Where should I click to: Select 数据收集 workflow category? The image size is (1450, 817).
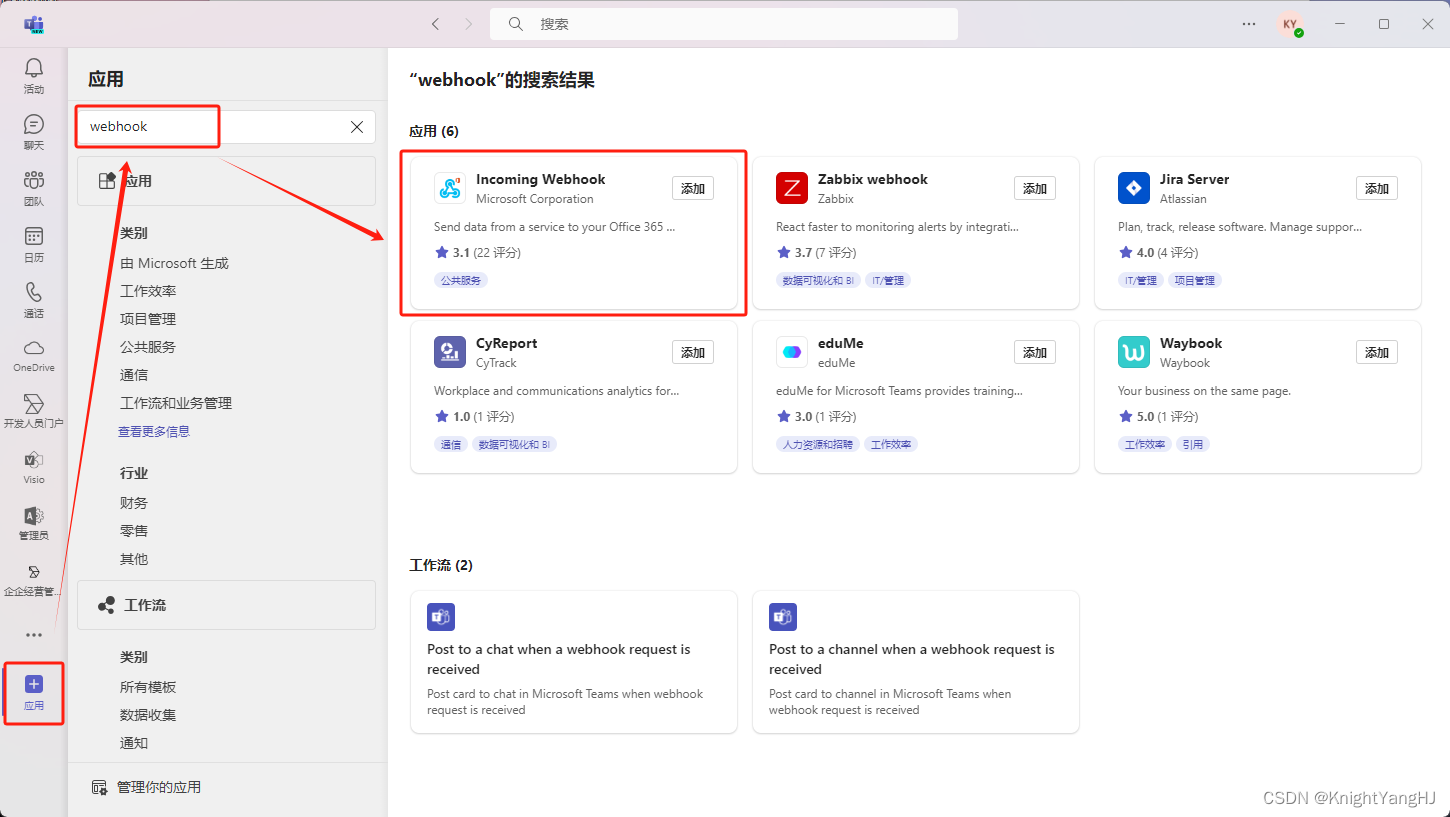pos(148,715)
